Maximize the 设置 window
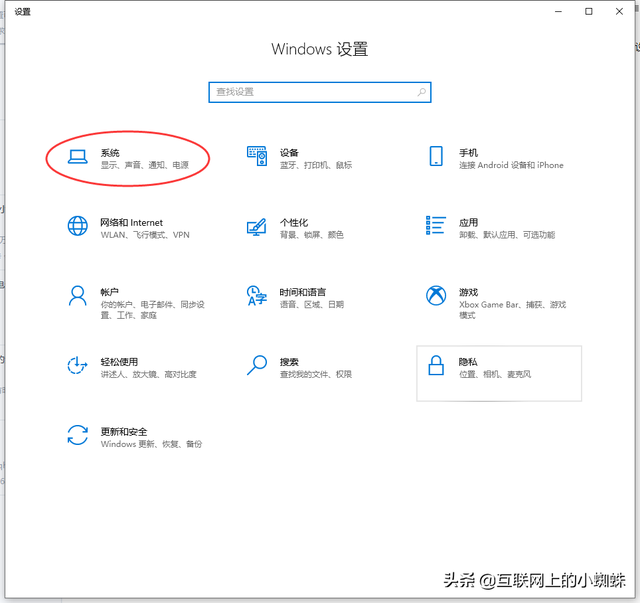This screenshot has height=603, width=640. [589, 11]
